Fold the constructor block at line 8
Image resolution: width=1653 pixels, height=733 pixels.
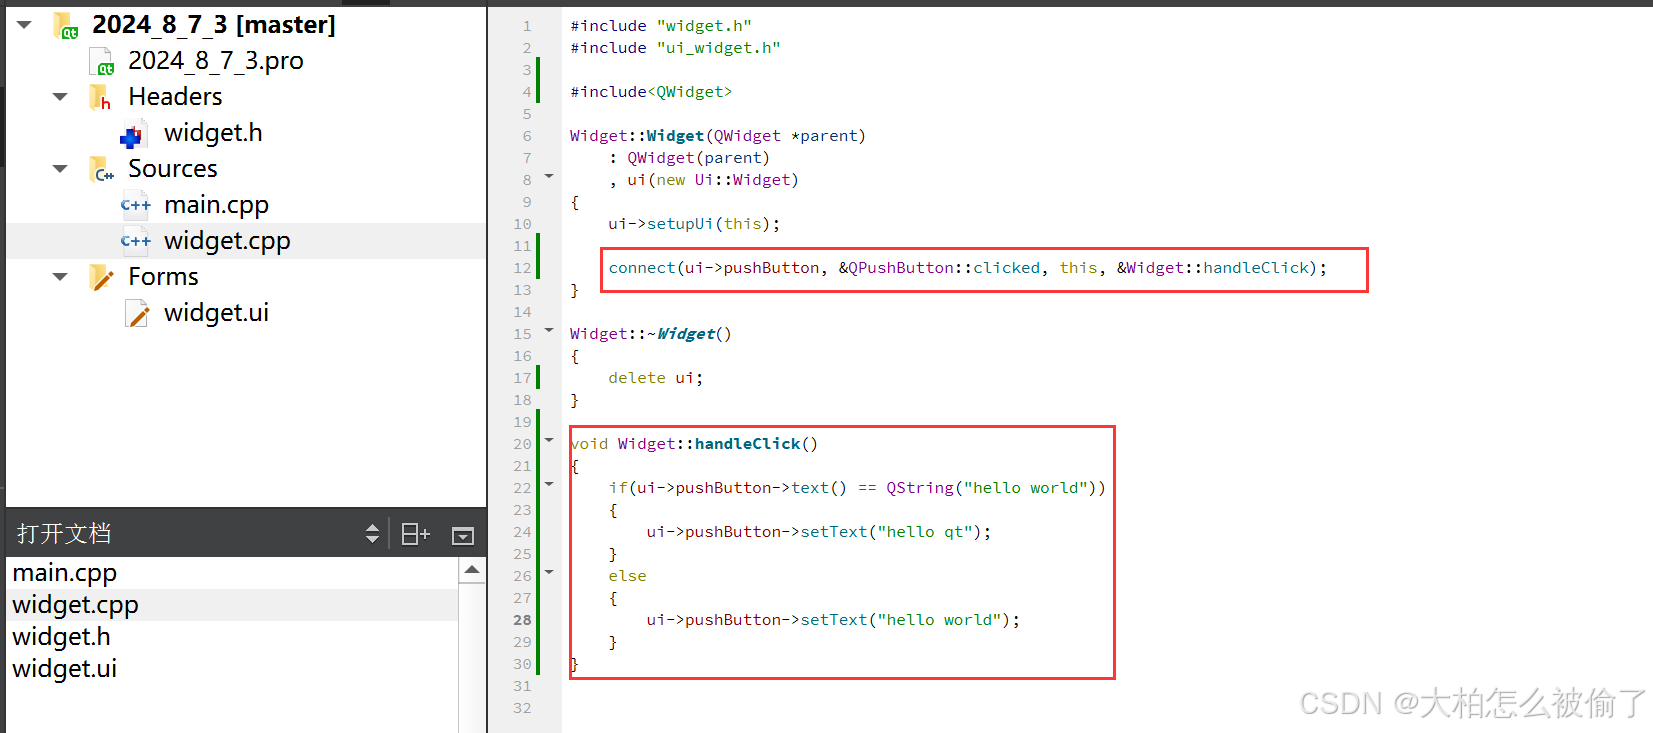point(549,176)
